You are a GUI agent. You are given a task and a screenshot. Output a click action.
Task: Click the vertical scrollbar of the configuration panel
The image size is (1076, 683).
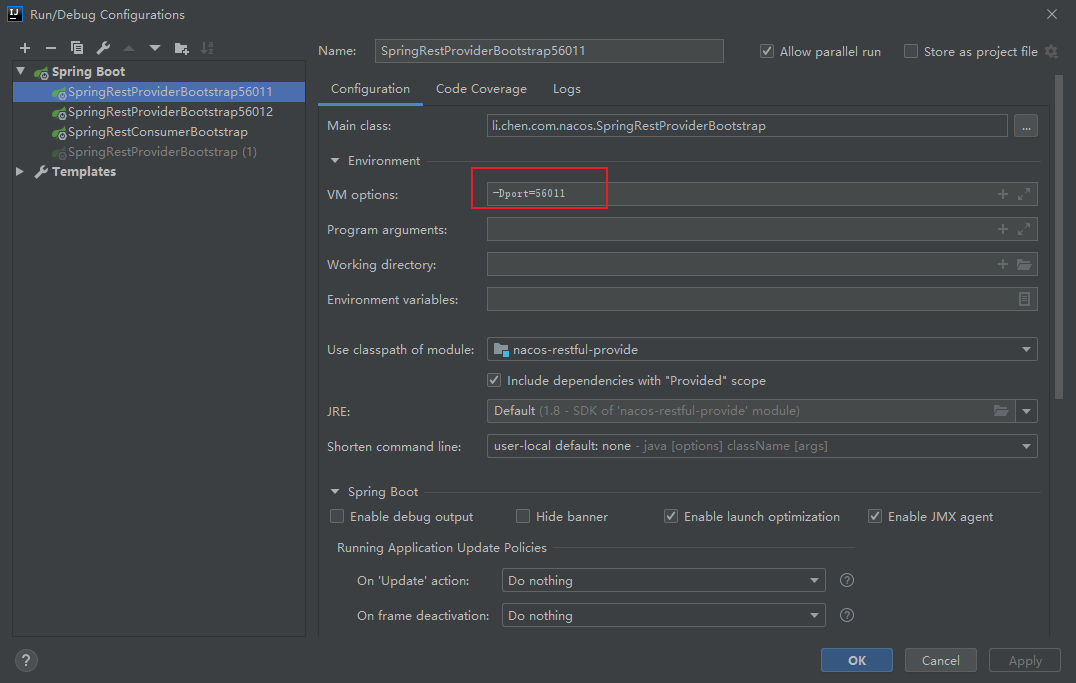pos(1058,237)
